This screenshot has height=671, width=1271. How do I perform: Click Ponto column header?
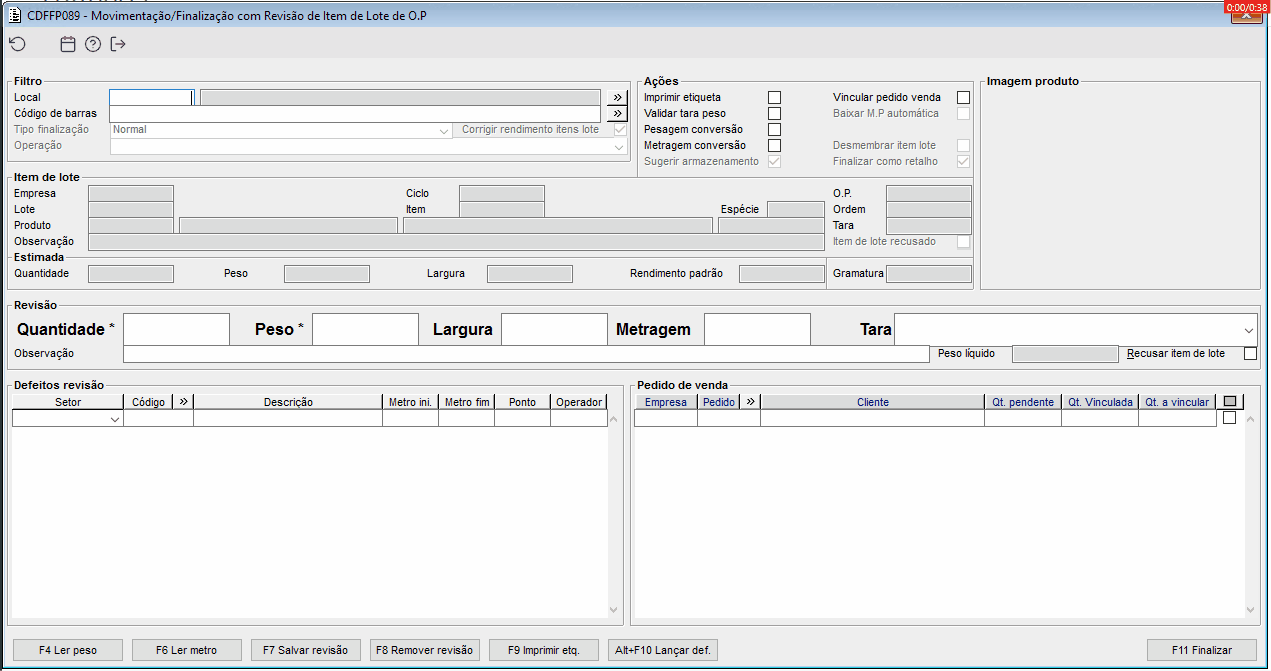[x=522, y=402]
